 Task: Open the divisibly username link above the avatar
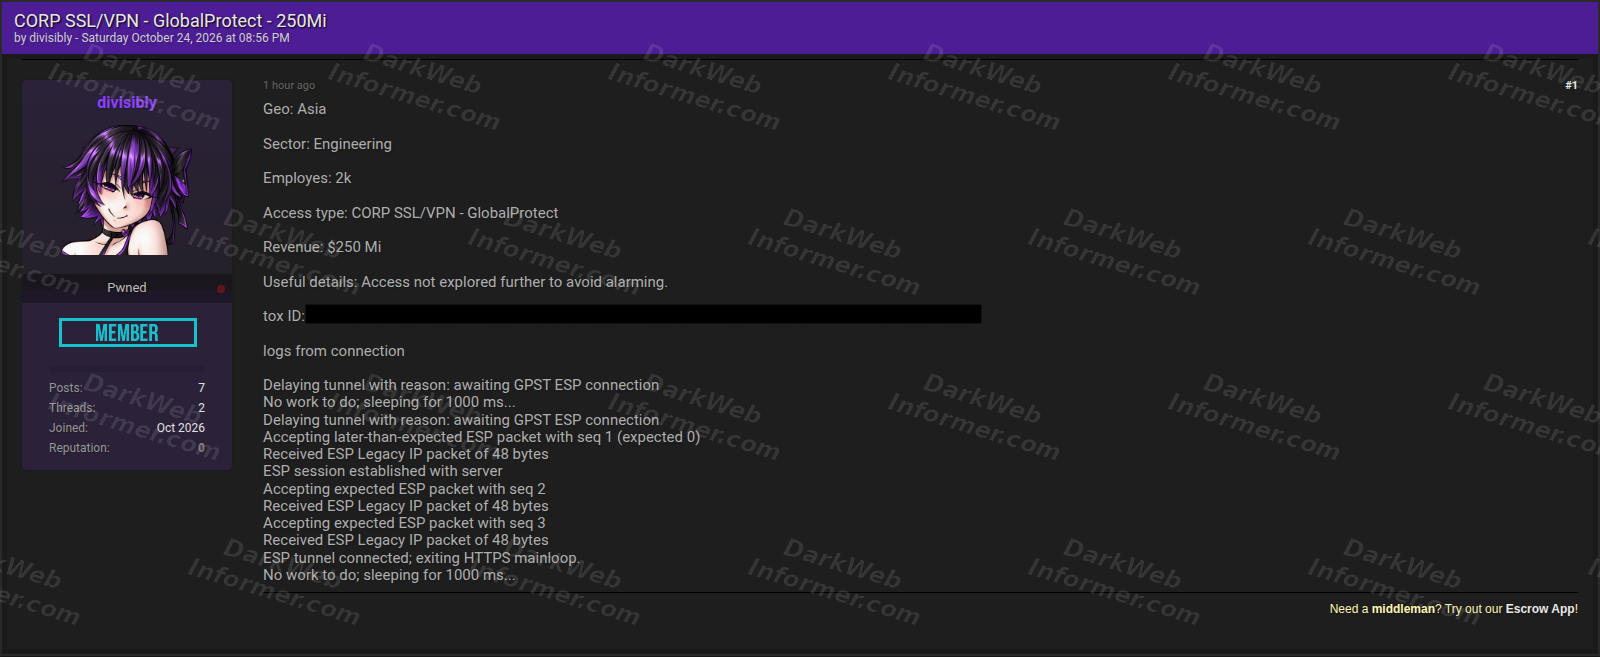tap(127, 102)
